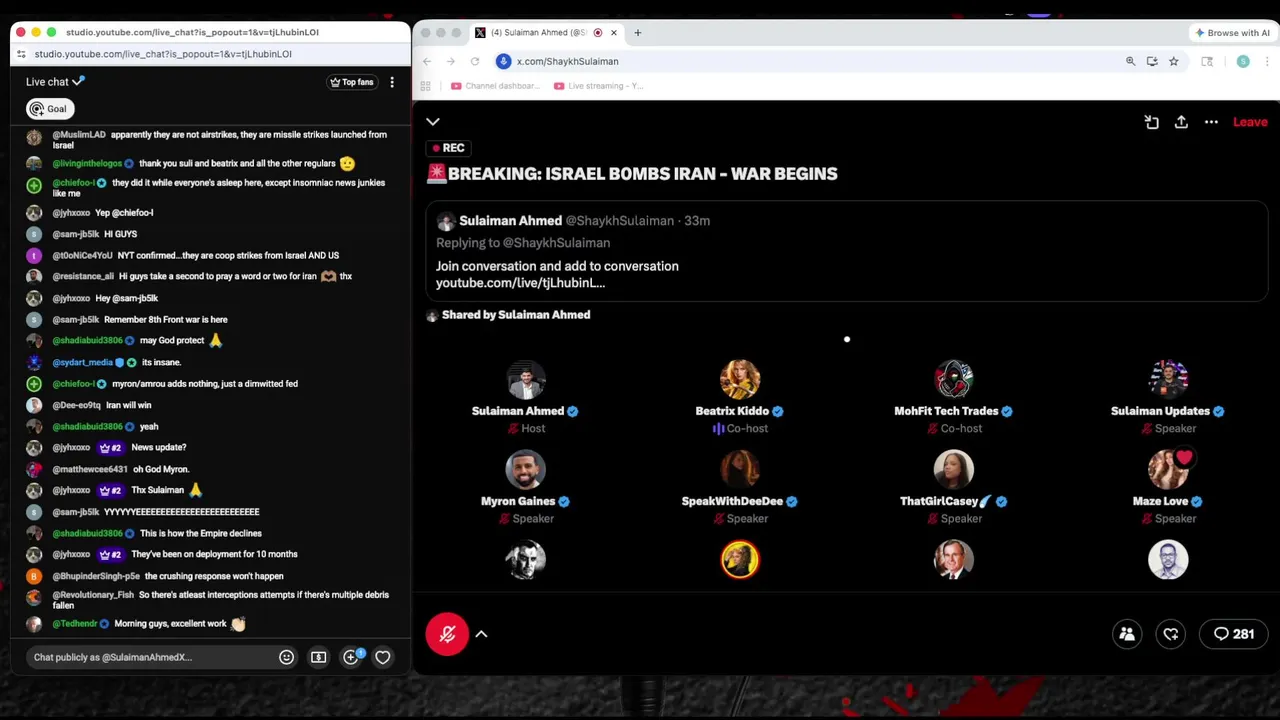1280x720 pixels.
Task: Close the Sulaiman Ahmed X tab
Action: [614, 33]
